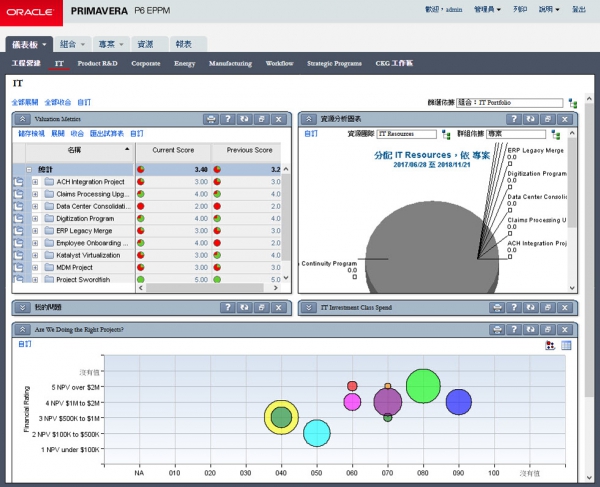Switch to Corporate dashboard
The height and width of the screenshot is (487, 600).
[x=146, y=64]
